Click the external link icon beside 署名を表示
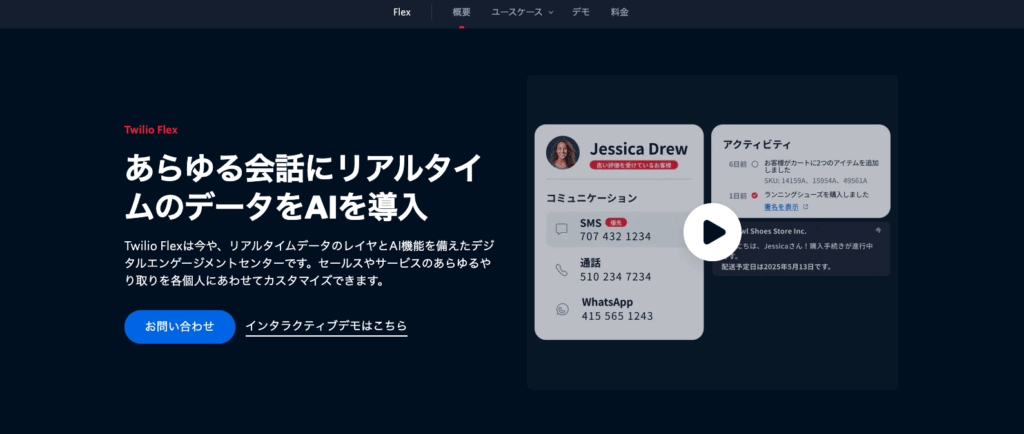Image resolution: width=1024 pixels, height=434 pixels. (x=804, y=207)
